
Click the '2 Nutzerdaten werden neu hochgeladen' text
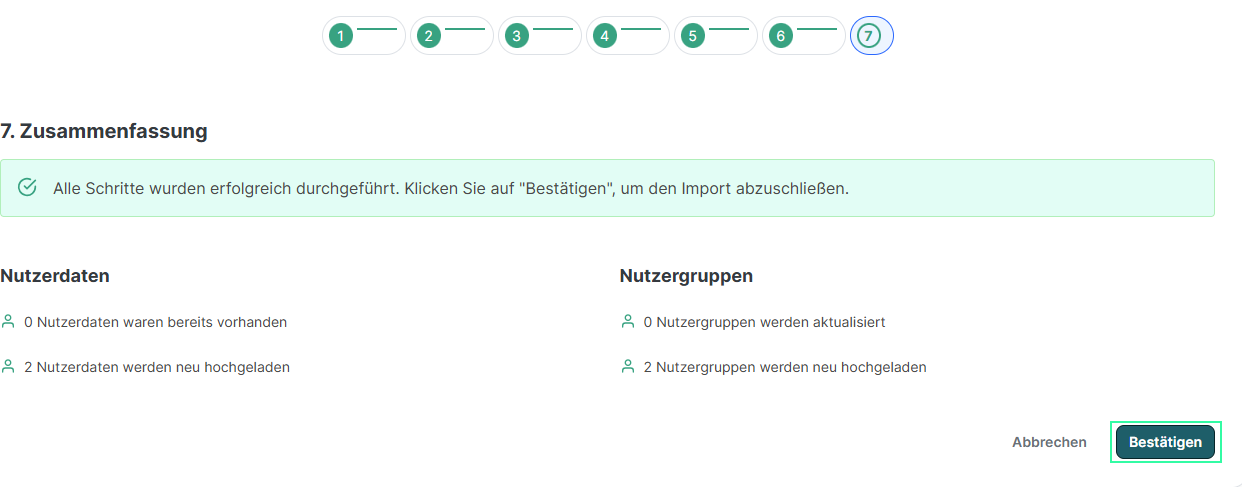point(157,367)
